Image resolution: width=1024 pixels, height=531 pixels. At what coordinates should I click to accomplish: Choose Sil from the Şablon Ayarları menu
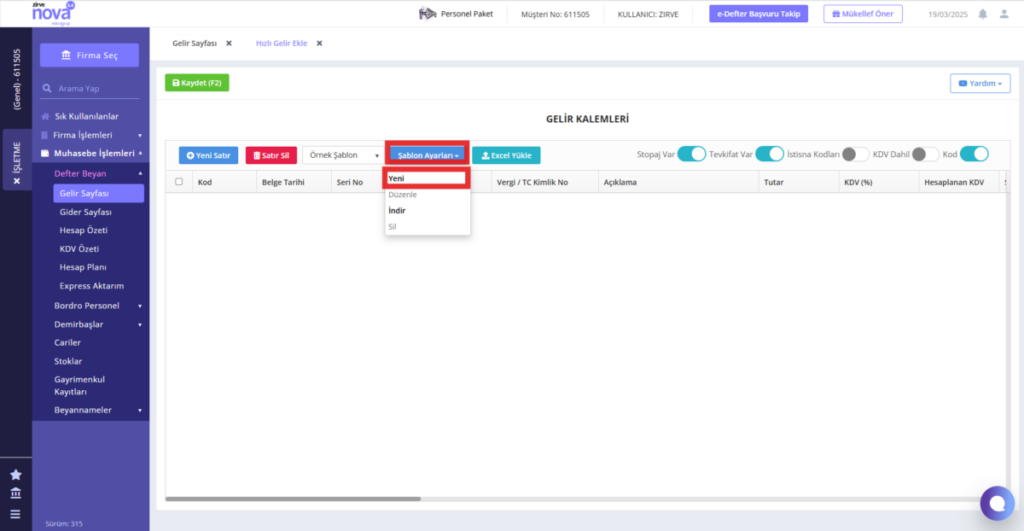coord(426,227)
